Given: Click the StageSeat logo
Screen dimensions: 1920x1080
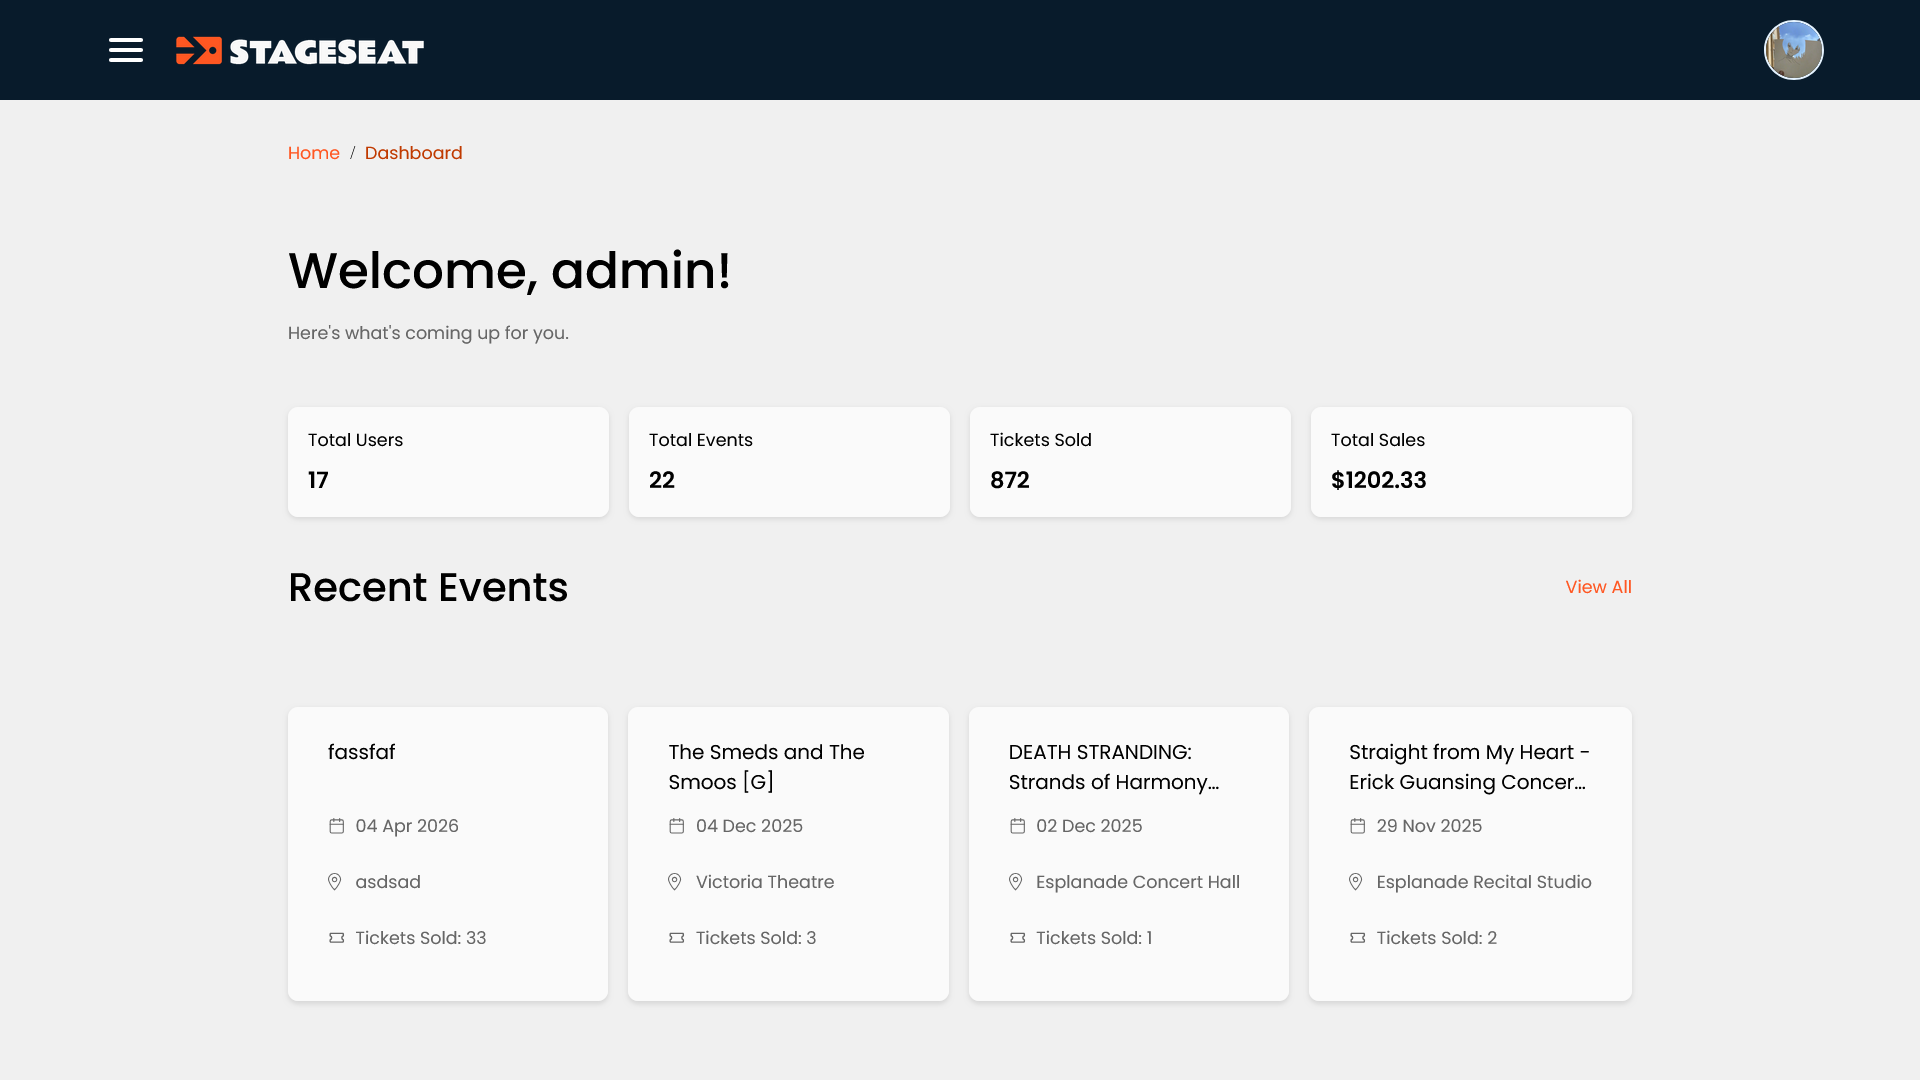Looking at the screenshot, I should pyautogui.click(x=300, y=50).
